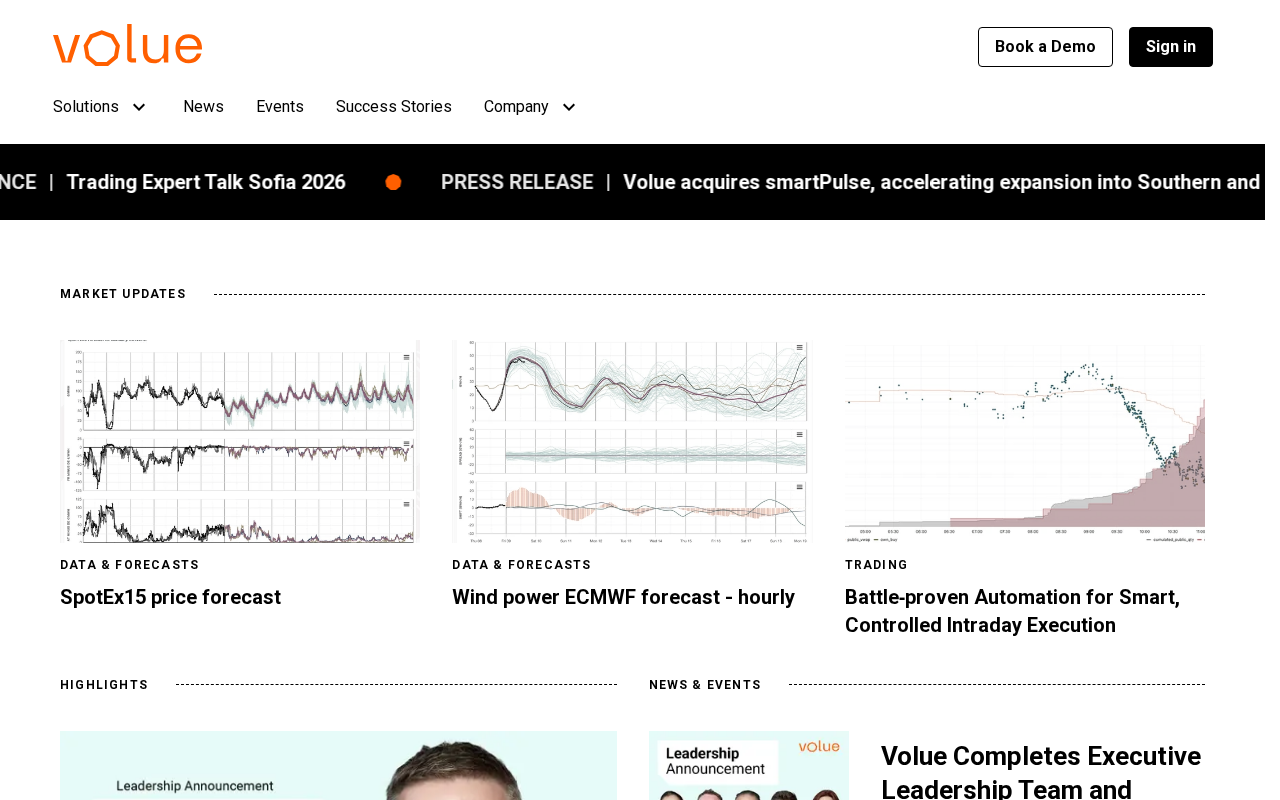Open the SpotEx15 price forecast article title

point(170,597)
